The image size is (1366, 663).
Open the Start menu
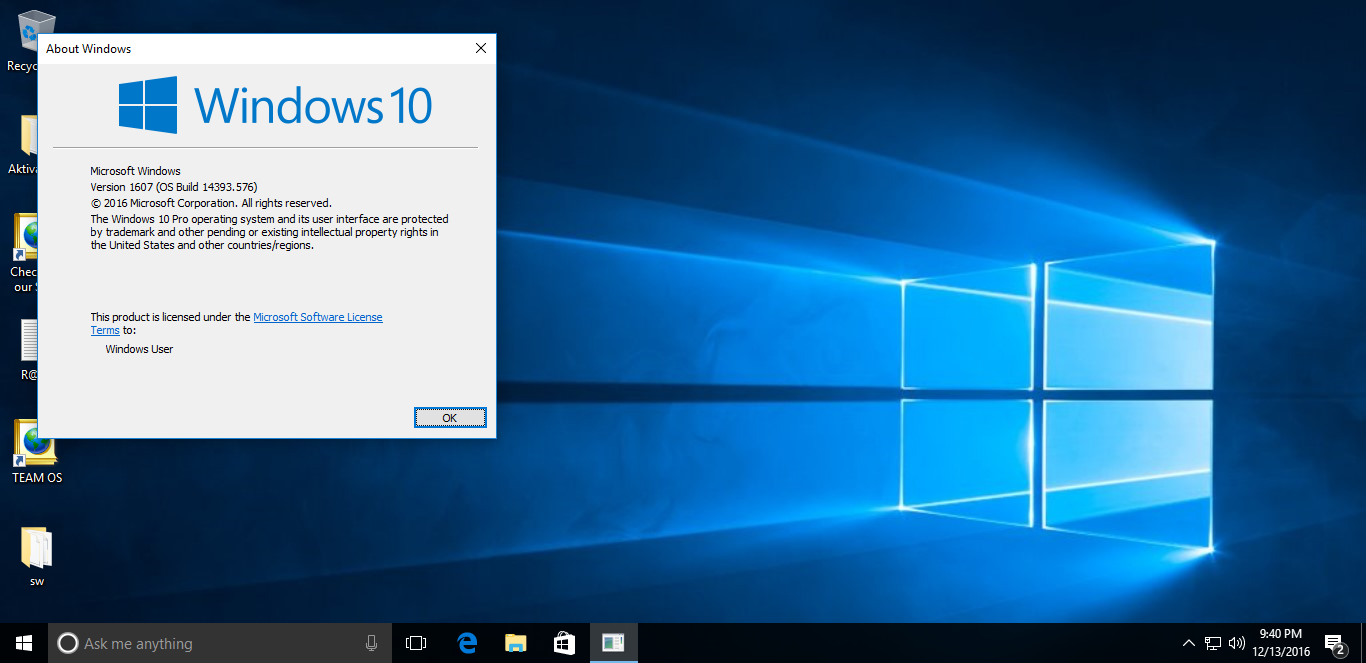tap(24, 643)
